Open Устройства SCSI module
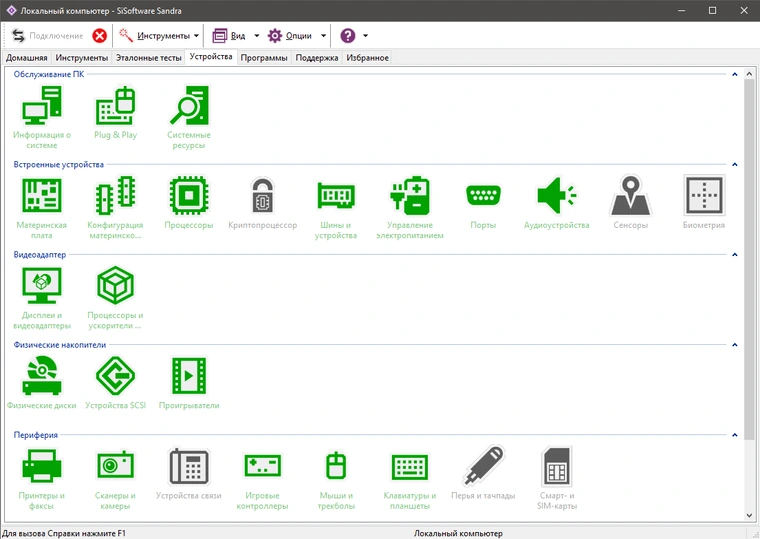Viewport: 760px width, 539px height. (x=115, y=383)
